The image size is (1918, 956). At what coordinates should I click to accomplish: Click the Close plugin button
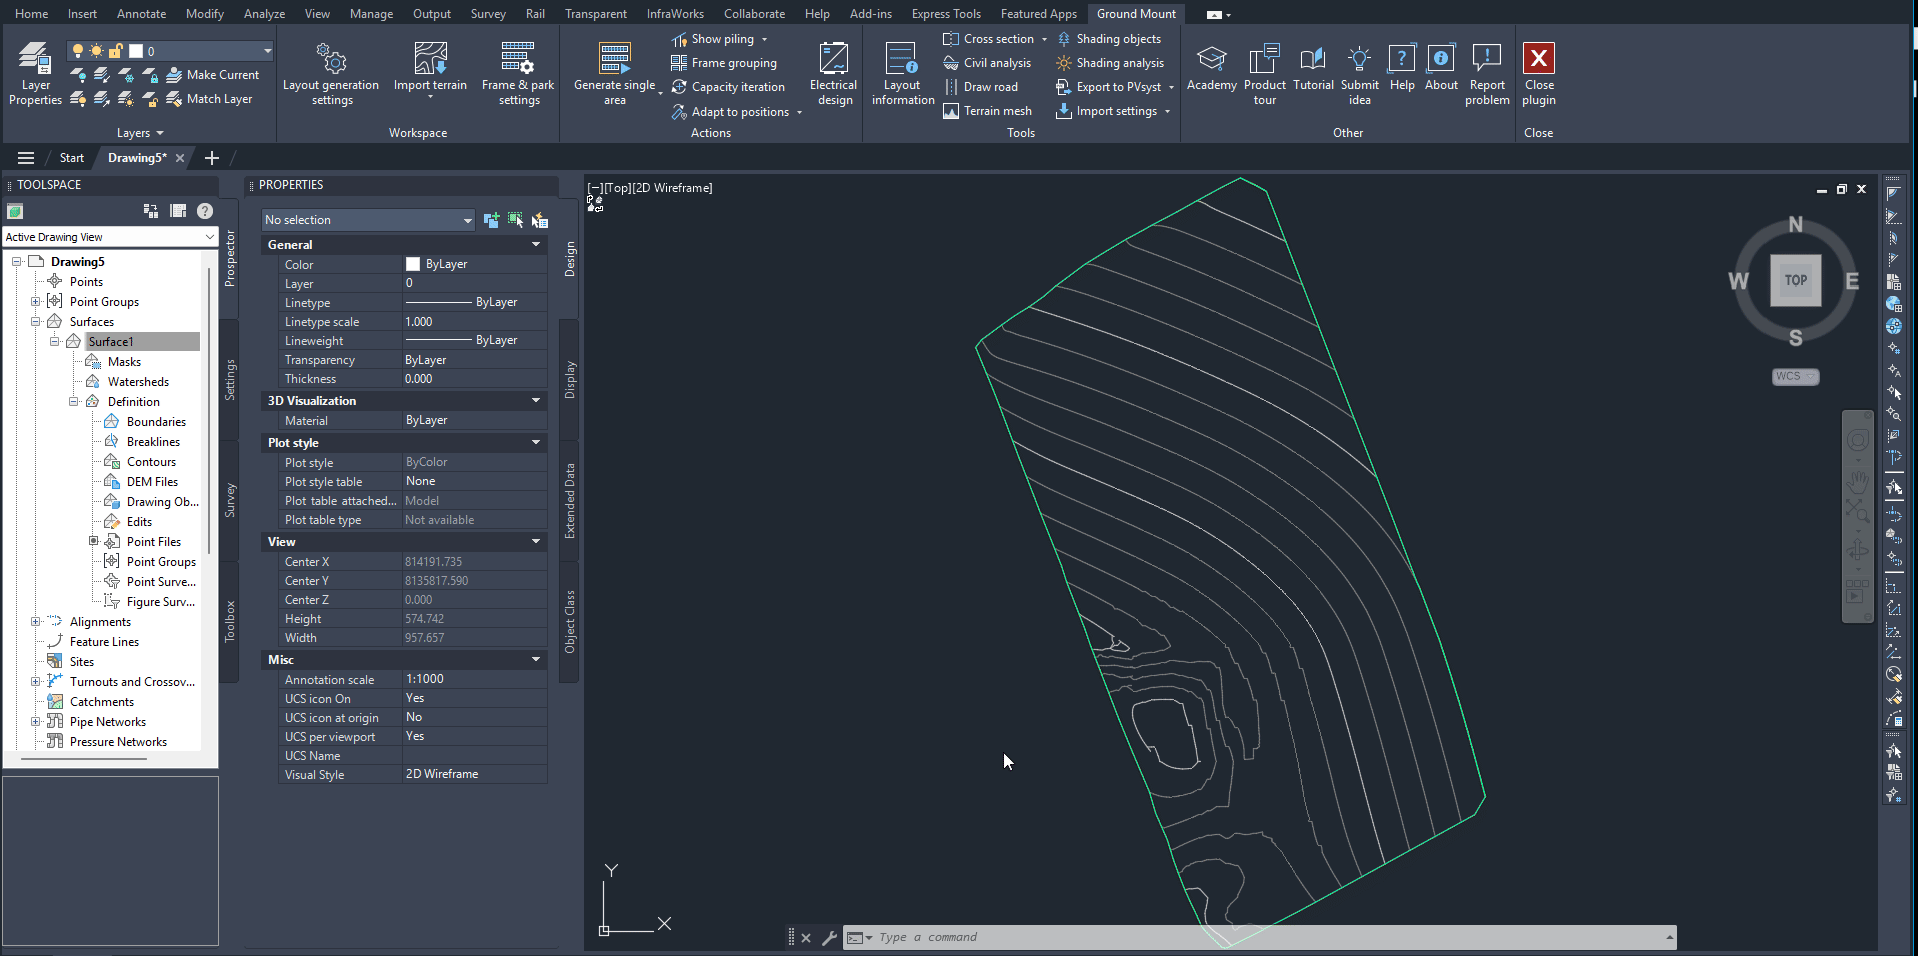tap(1539, 73)
